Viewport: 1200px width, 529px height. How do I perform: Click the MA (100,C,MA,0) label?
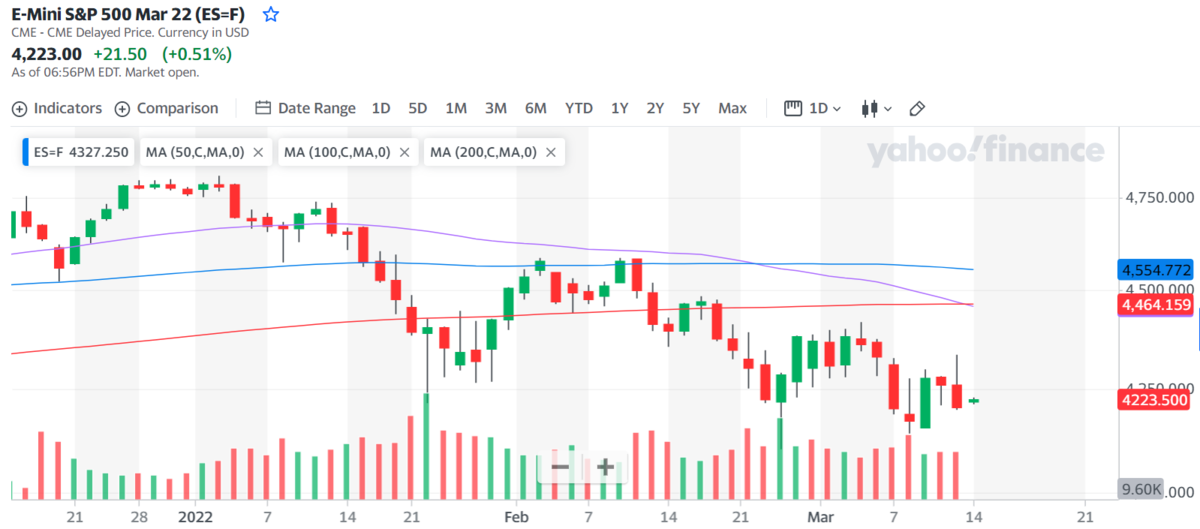tap(337, 152)
